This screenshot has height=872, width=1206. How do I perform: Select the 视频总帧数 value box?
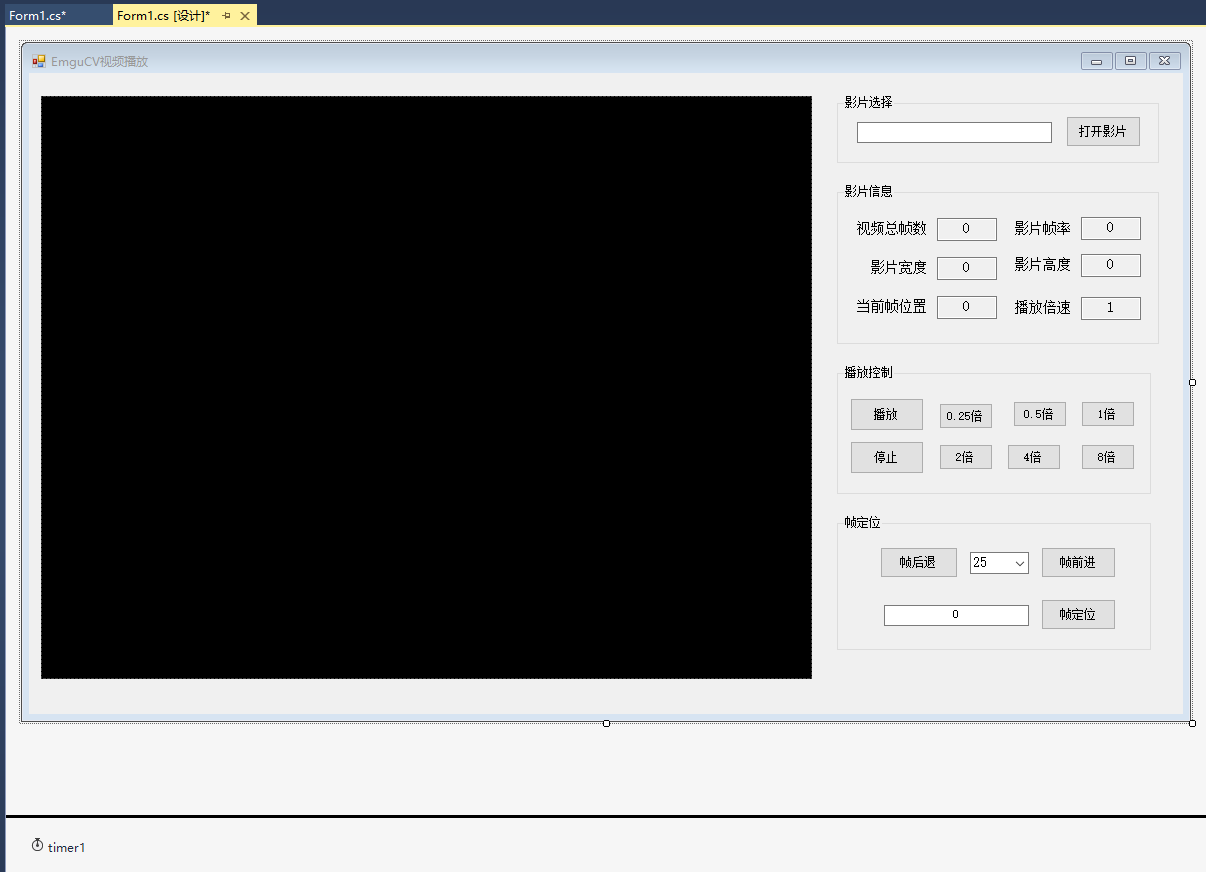click(967, 229)
